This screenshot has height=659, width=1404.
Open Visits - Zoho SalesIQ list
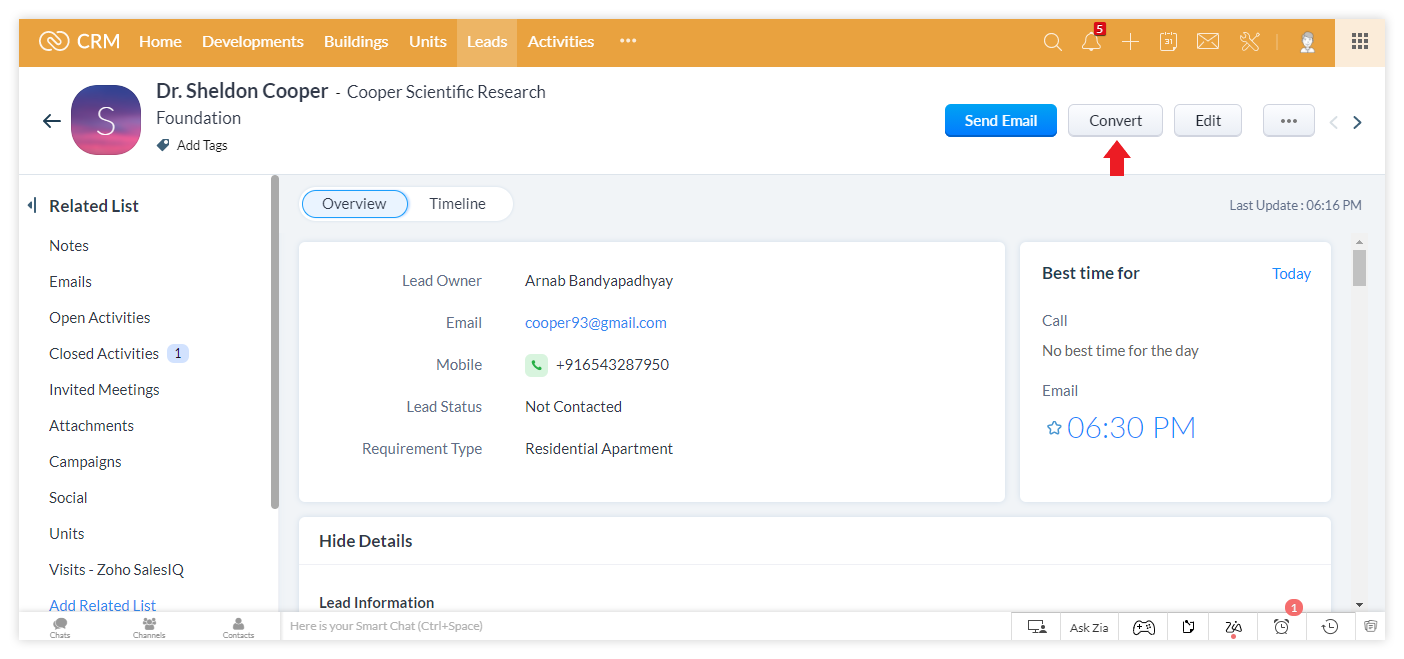(116, 569)
